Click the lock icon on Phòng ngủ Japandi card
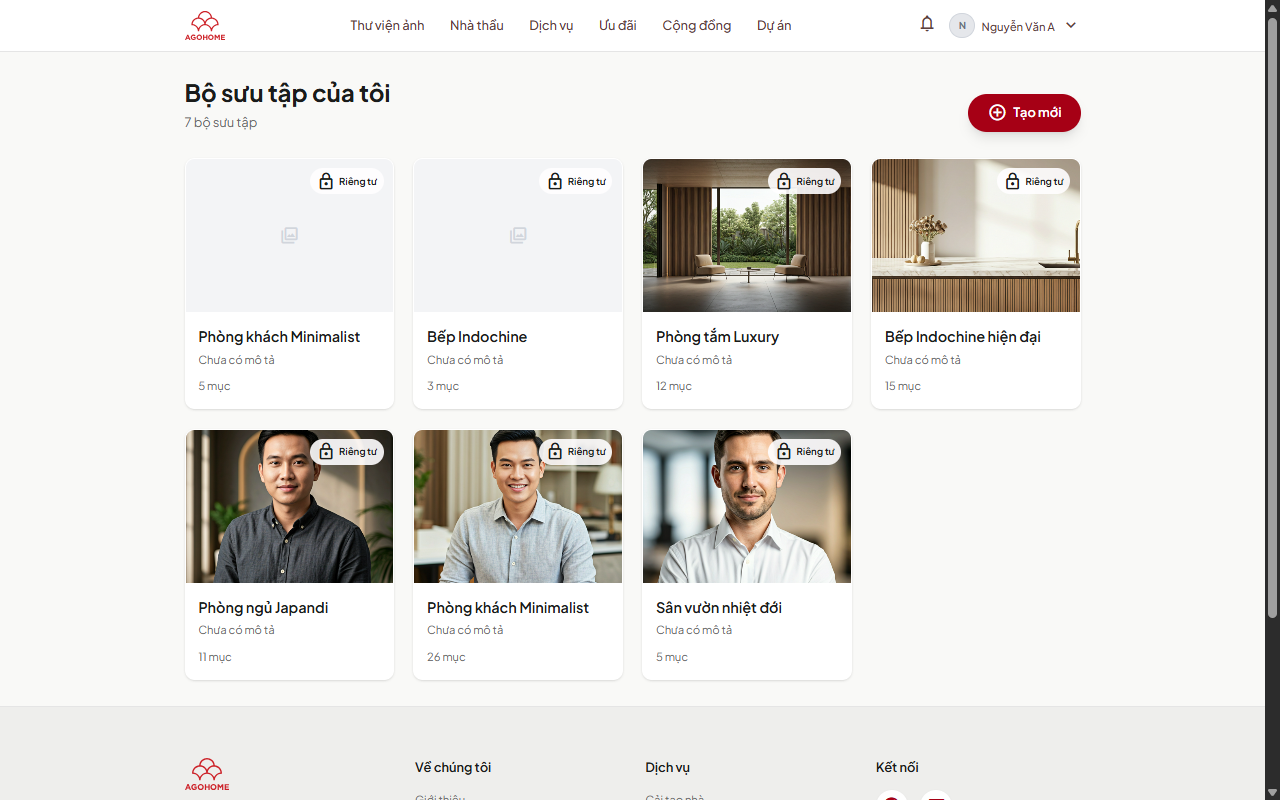 click(326, 451)
